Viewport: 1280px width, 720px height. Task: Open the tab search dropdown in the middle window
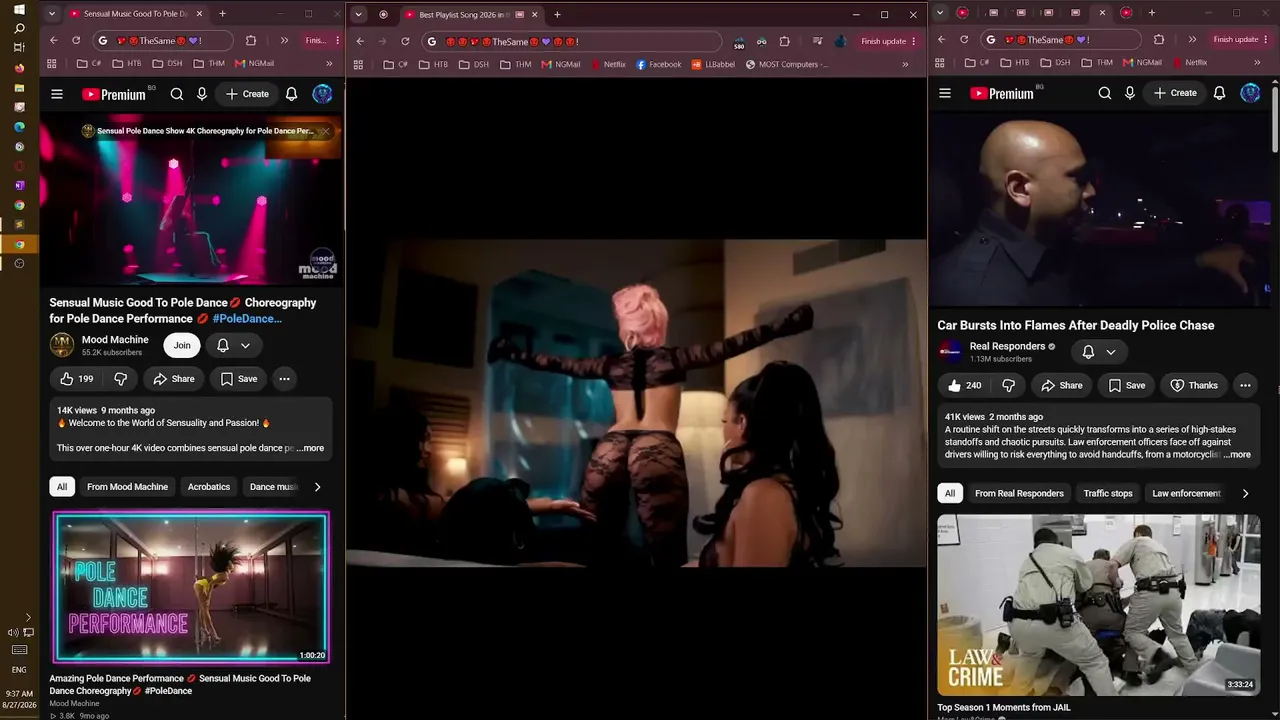pyautogui.click(x=358, y=15)
